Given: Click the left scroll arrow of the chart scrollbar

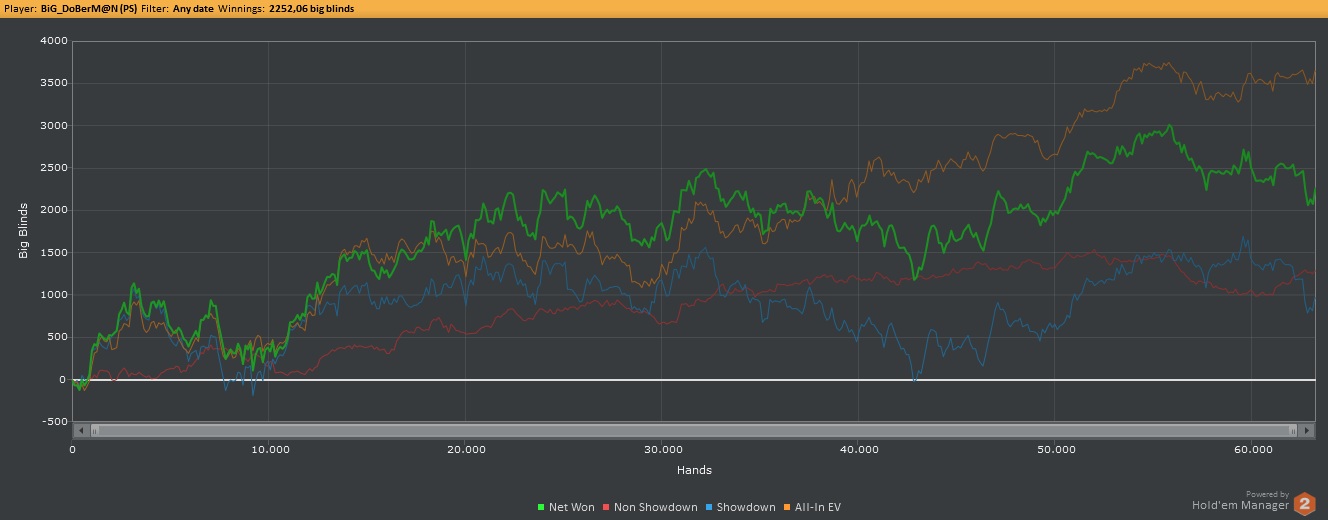Looking at the screenshot, I should (x=81, y=431).
